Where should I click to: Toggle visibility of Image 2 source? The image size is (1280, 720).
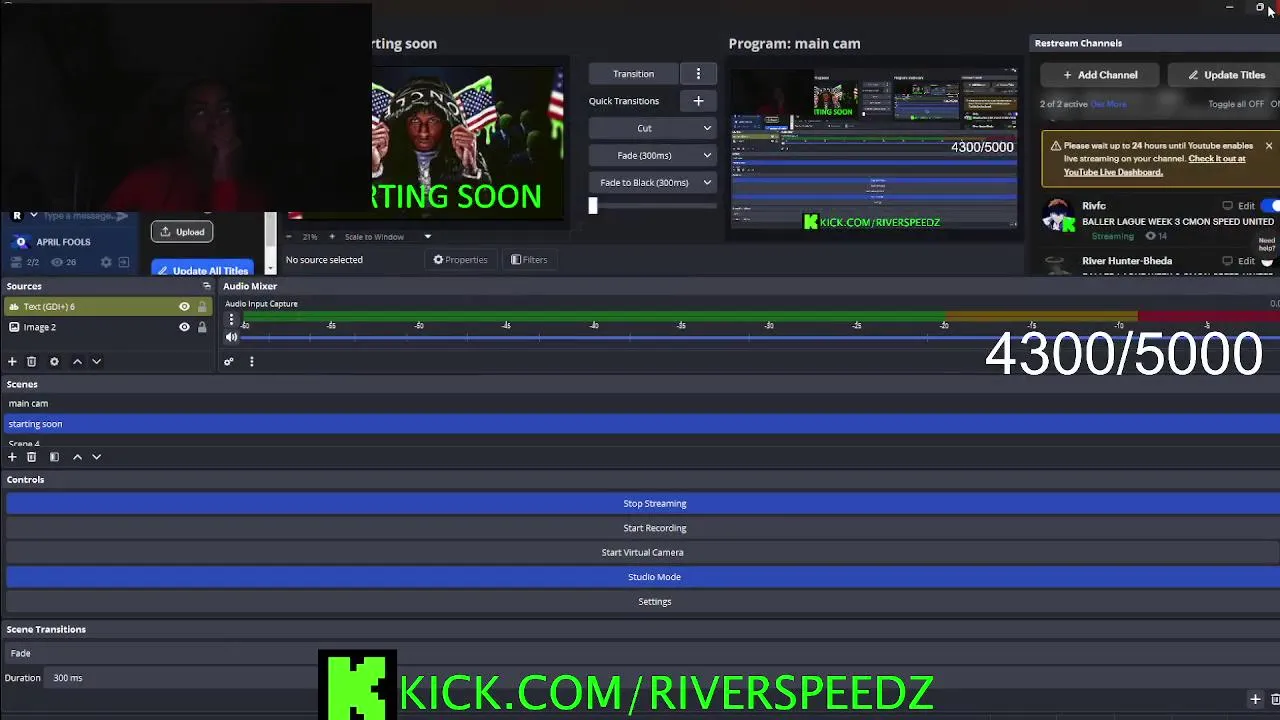184,327
